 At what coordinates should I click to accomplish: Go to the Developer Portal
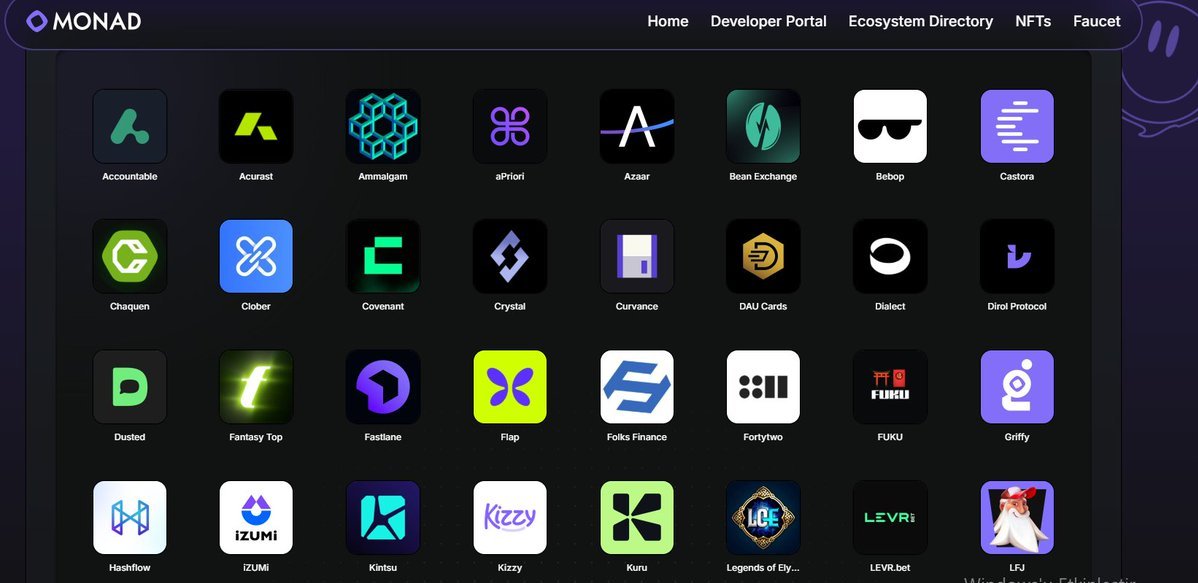(768, 20)
